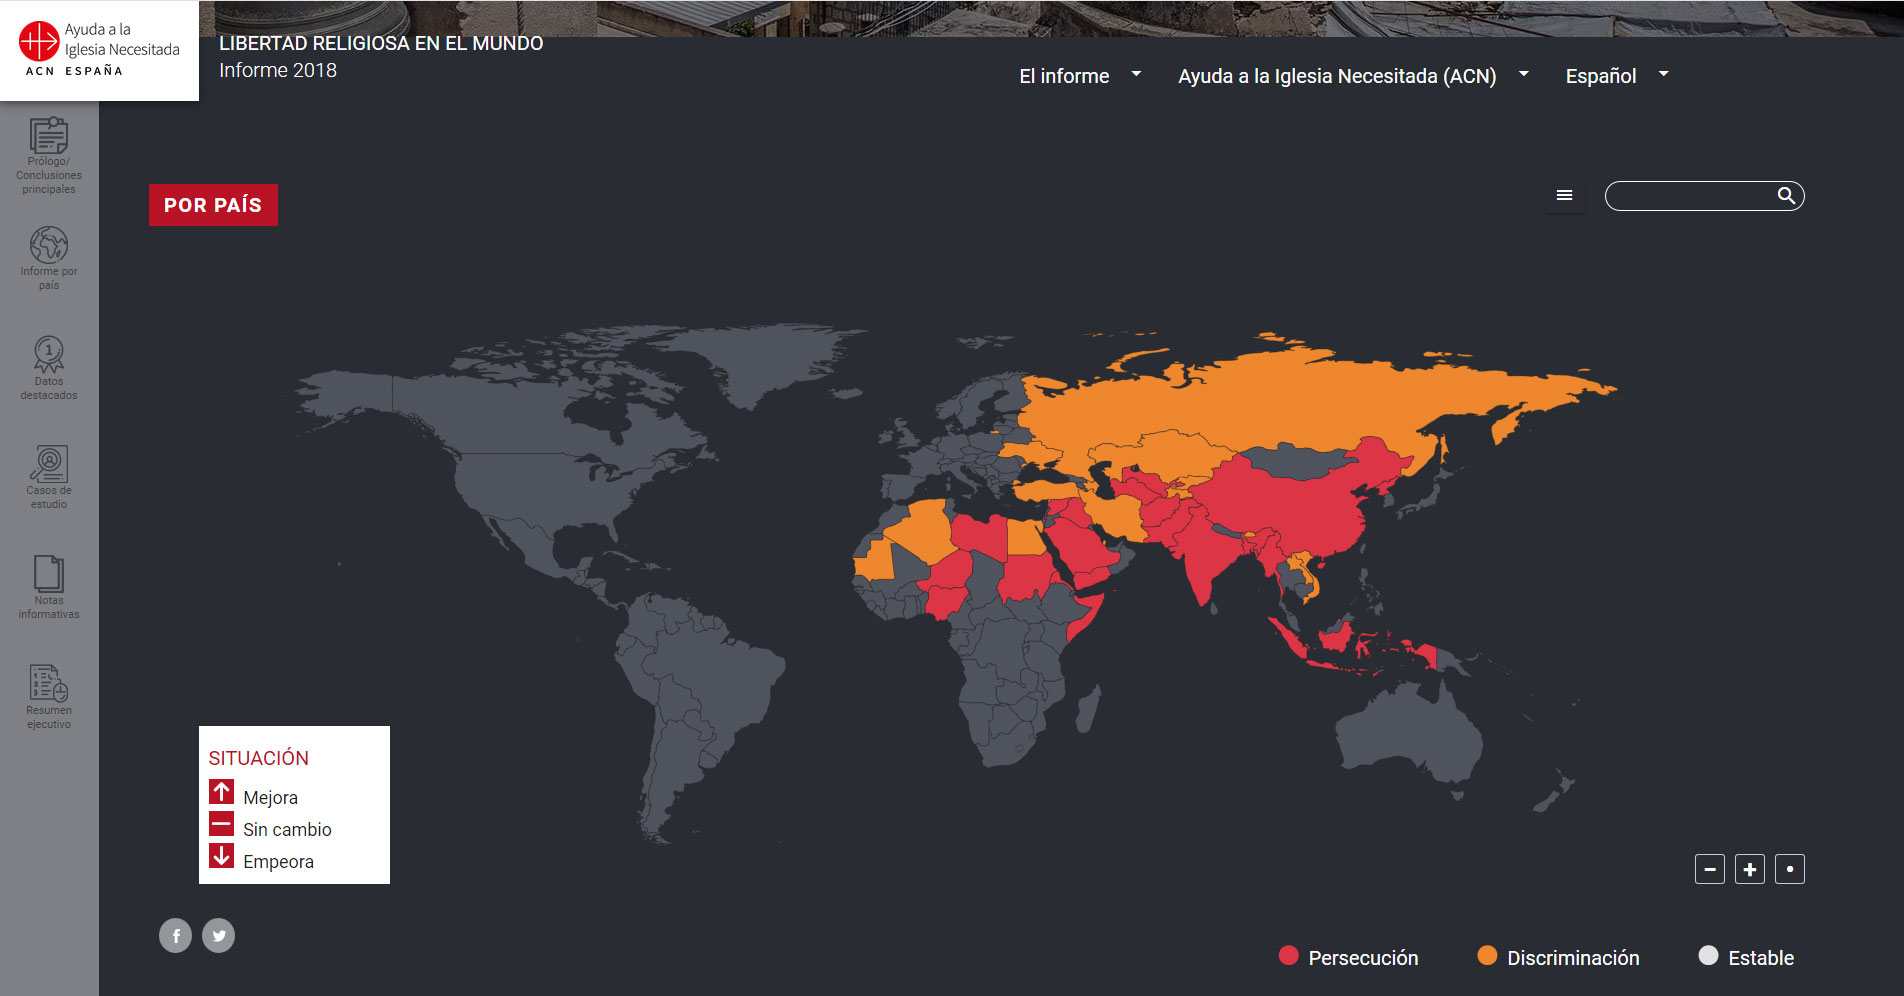This screenshot has height=996, width=1904.
Task: Click the red Persecución legend swatch
Action: tap(1289, 956)
